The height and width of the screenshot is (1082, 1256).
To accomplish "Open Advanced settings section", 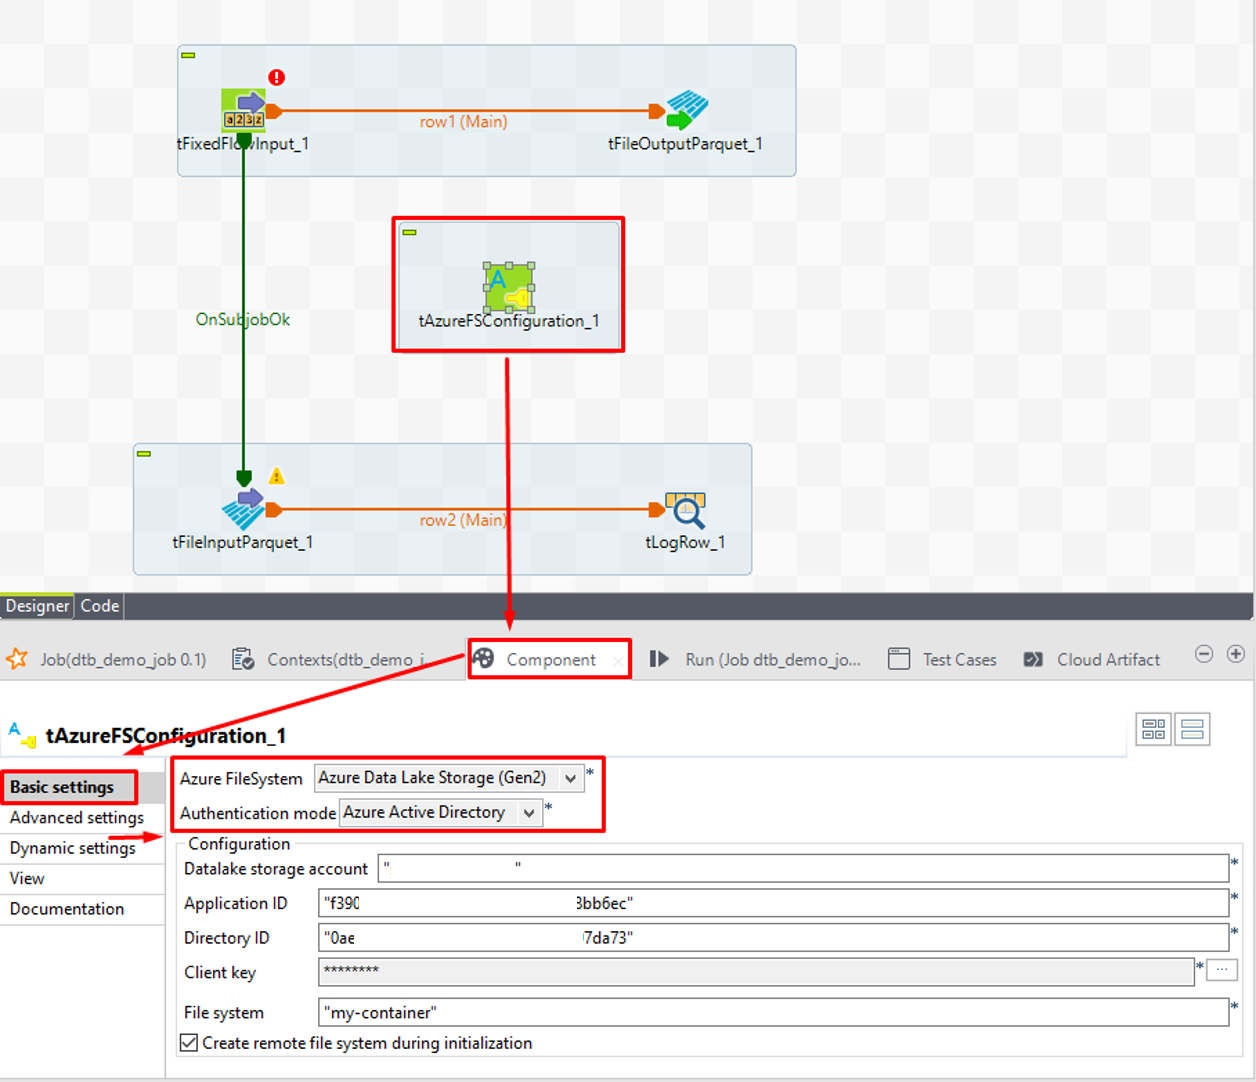I will point(77,818).
